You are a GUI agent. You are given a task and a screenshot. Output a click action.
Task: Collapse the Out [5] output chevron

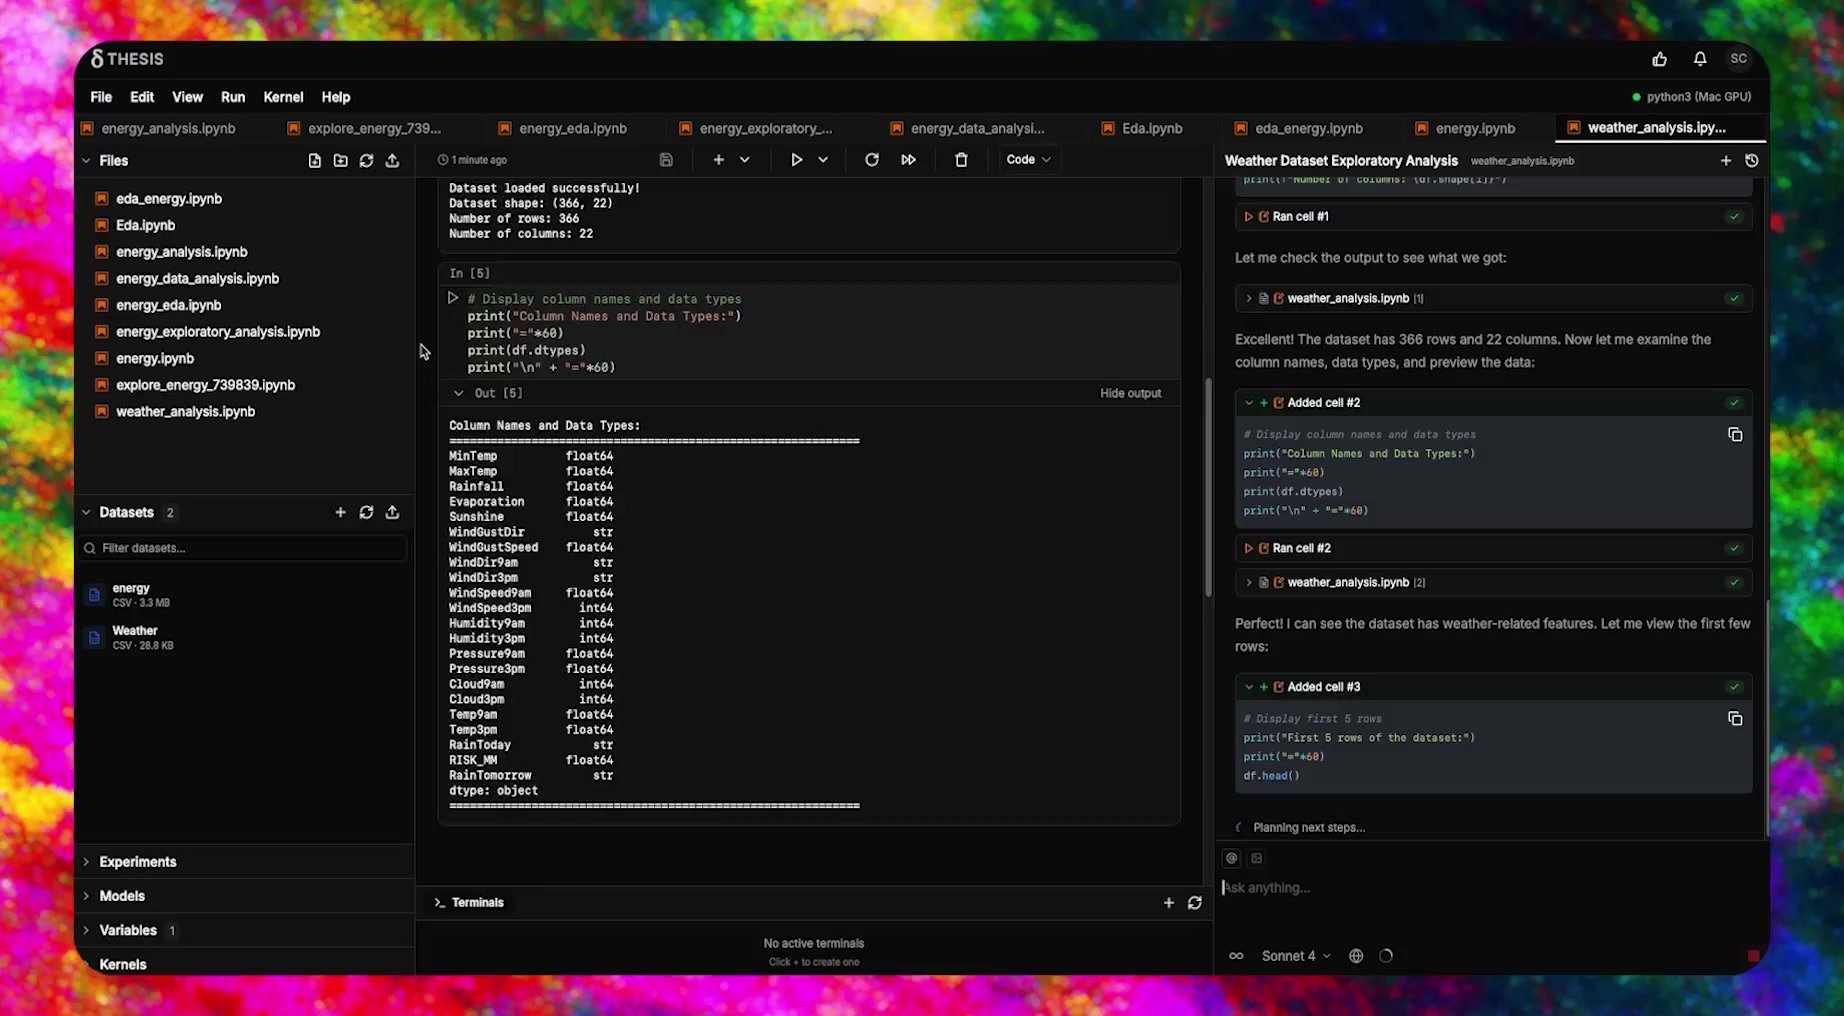458,393
